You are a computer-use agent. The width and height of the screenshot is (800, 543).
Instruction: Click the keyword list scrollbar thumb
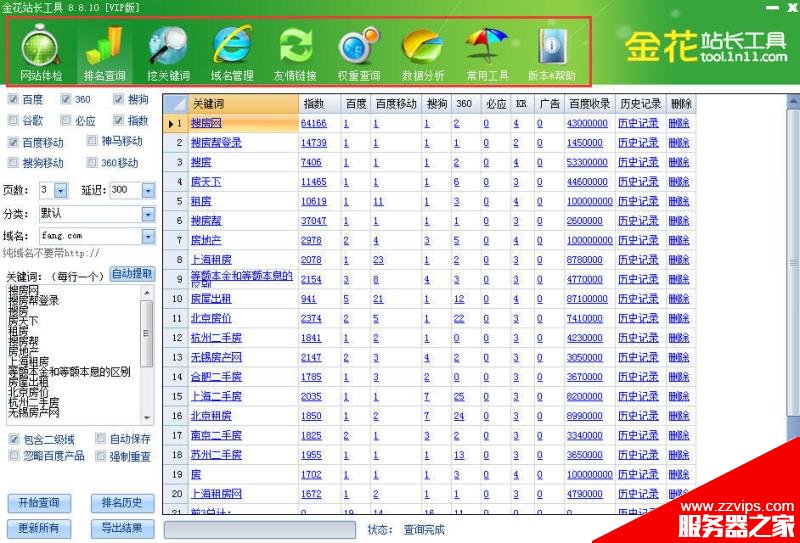pos(147,333)
